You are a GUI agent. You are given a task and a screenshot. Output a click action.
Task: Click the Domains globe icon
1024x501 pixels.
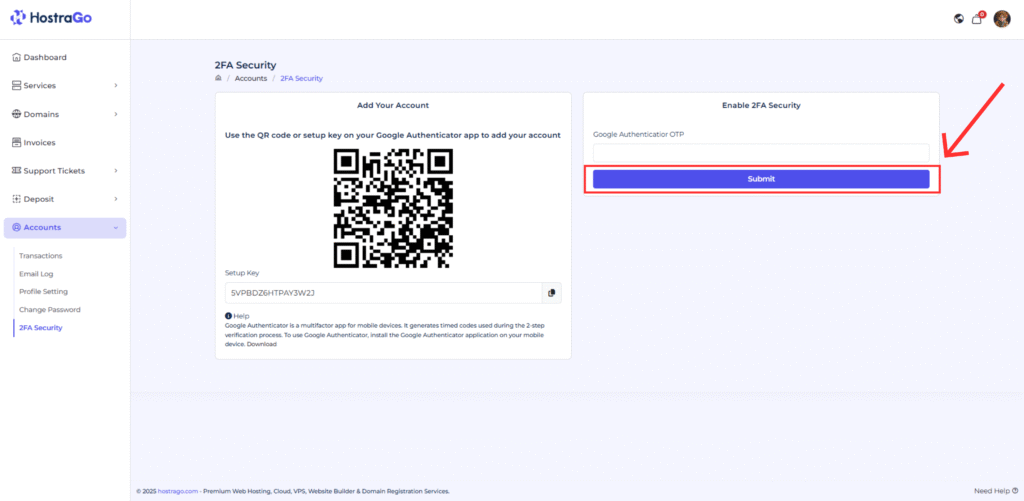click(17, 114)
